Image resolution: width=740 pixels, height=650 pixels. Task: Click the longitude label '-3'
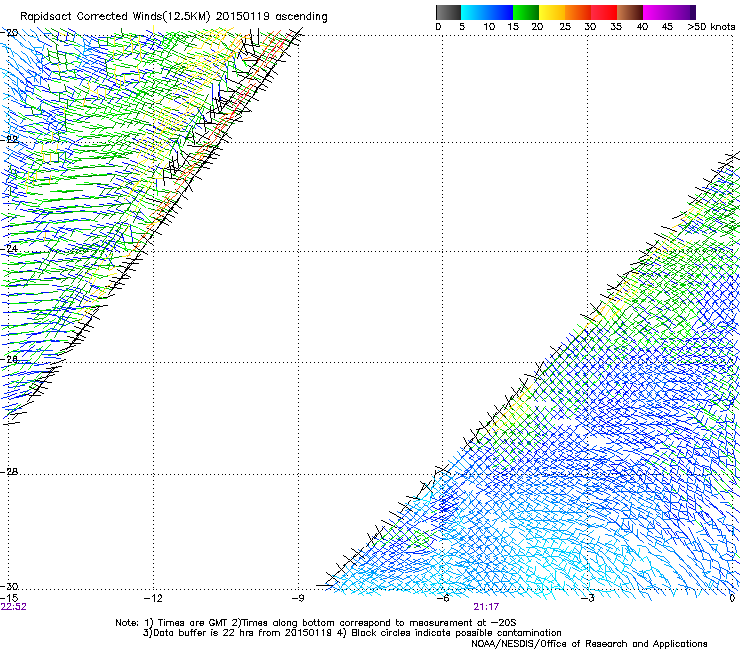(x=588, y=598)
